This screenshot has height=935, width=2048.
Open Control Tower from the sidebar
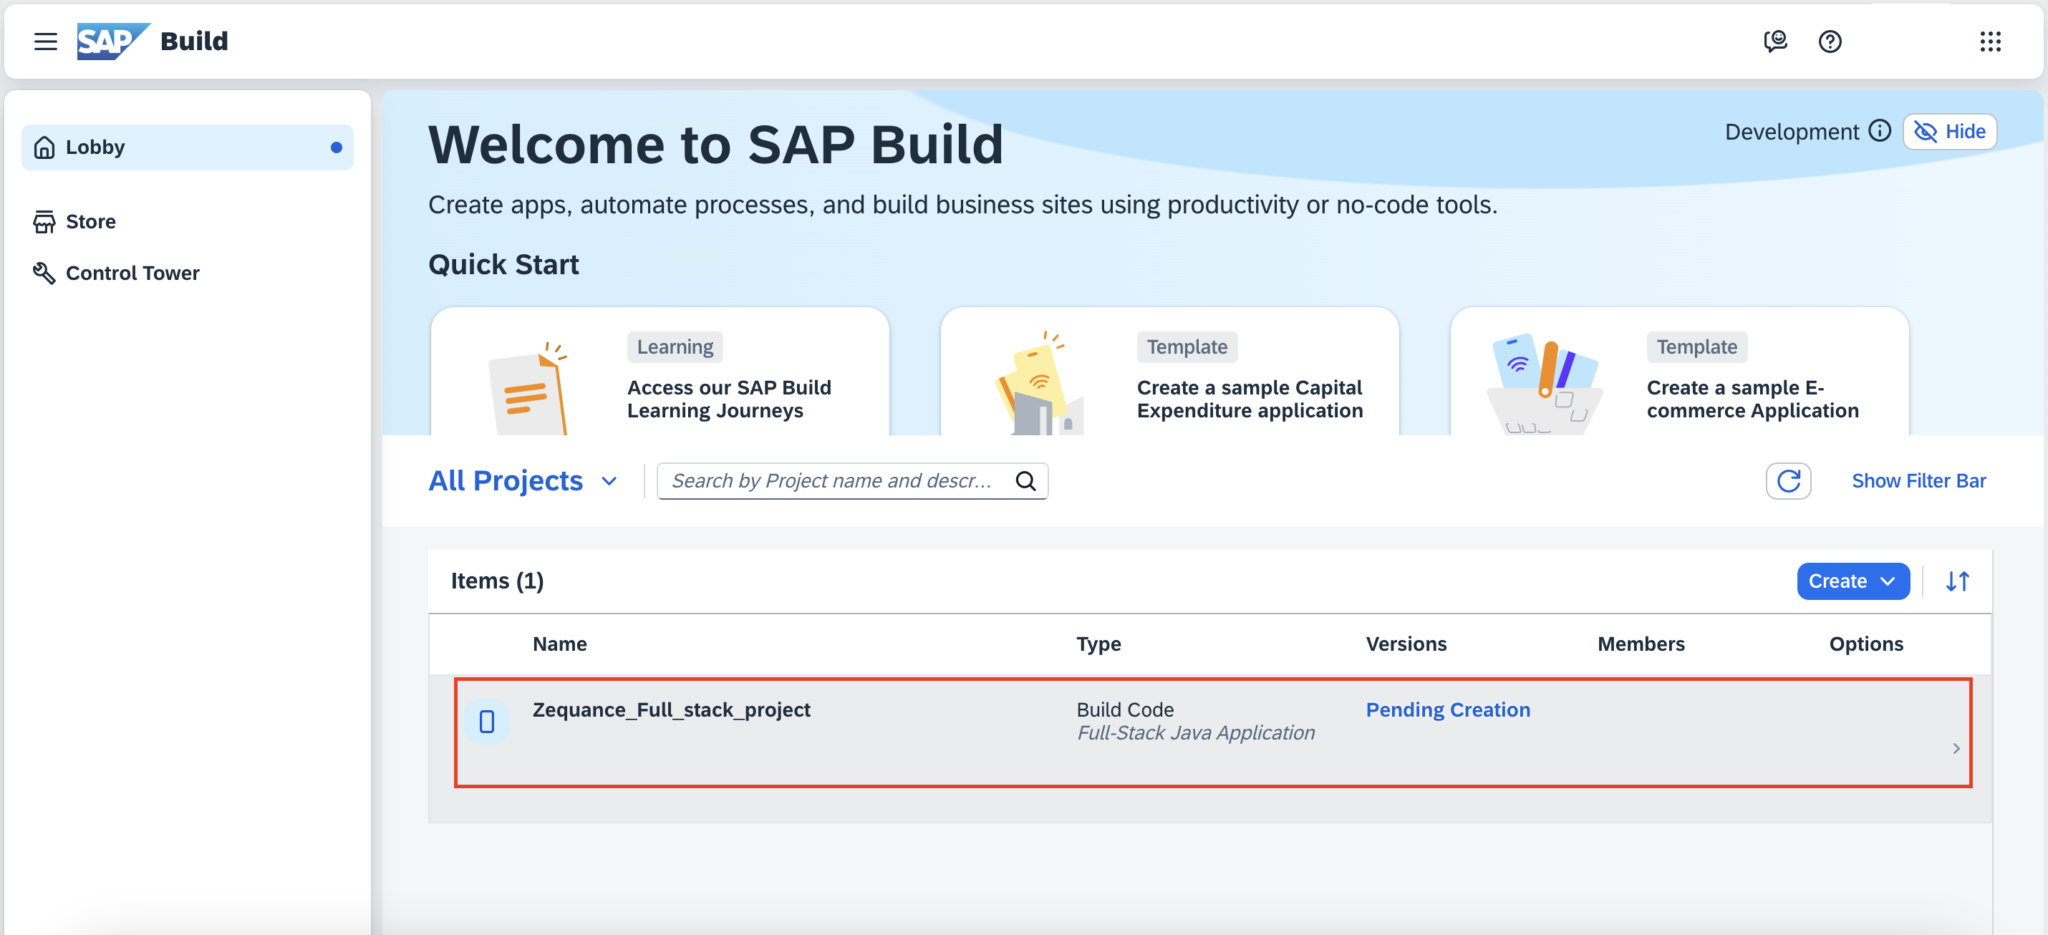(131, 272)
